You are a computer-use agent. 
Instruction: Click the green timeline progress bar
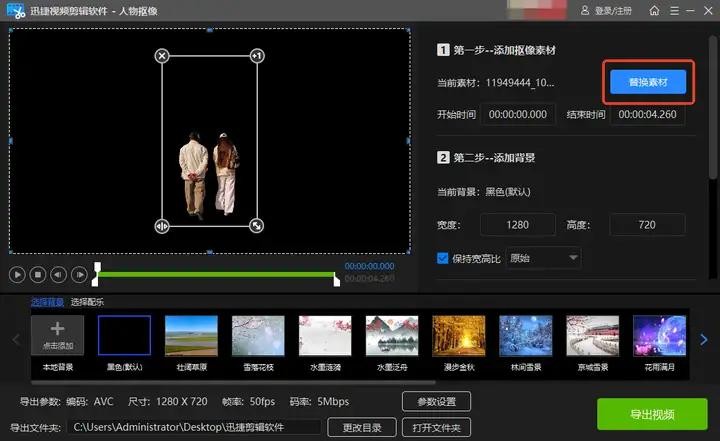click(x=215, y=274)
